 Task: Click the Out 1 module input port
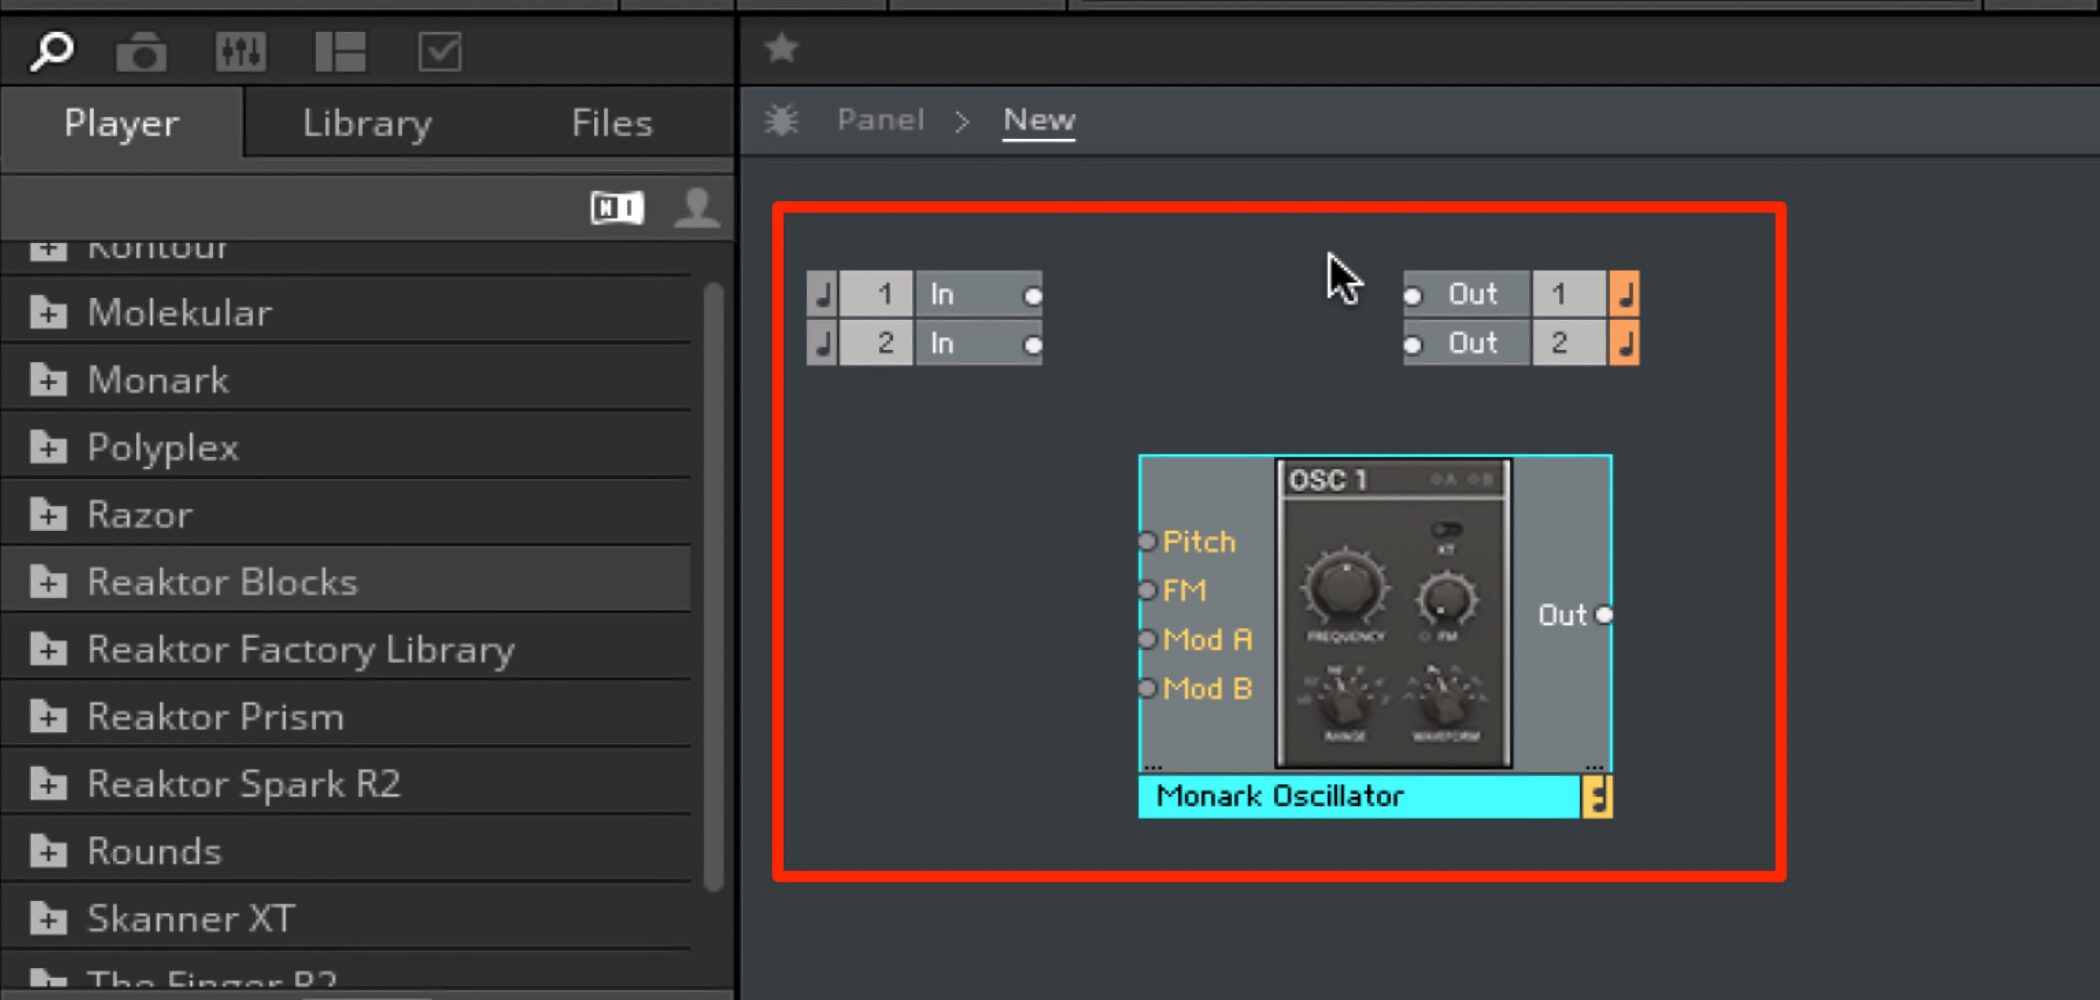pos(1412,296)
